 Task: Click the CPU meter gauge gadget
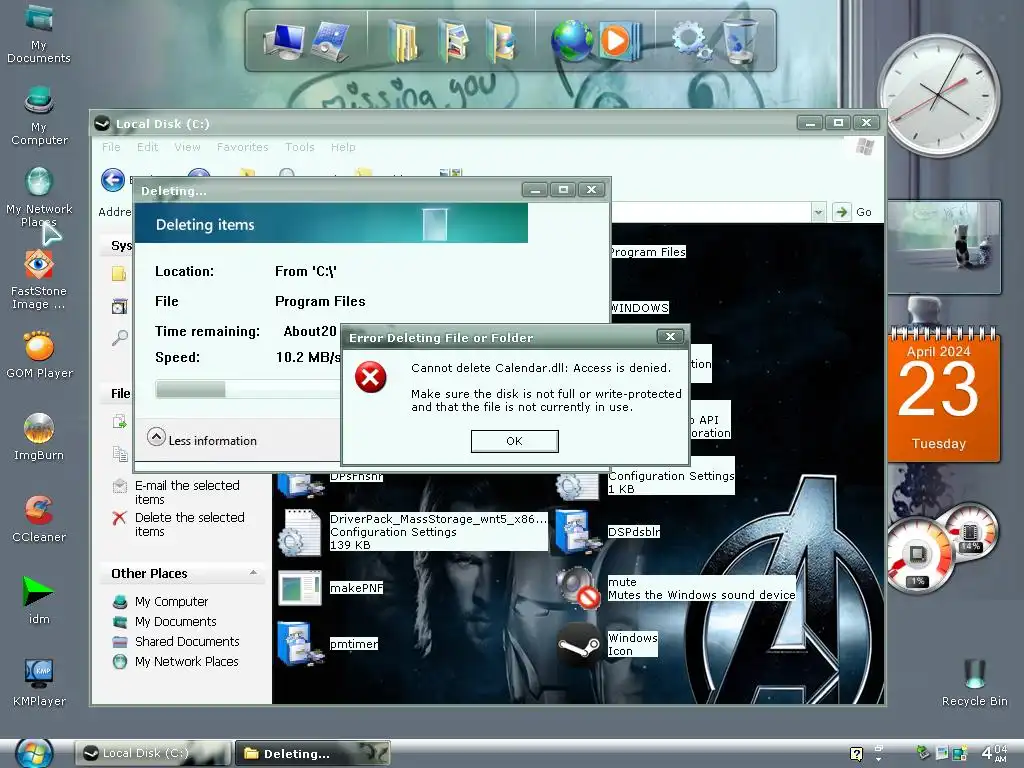[x=918, y=555]
